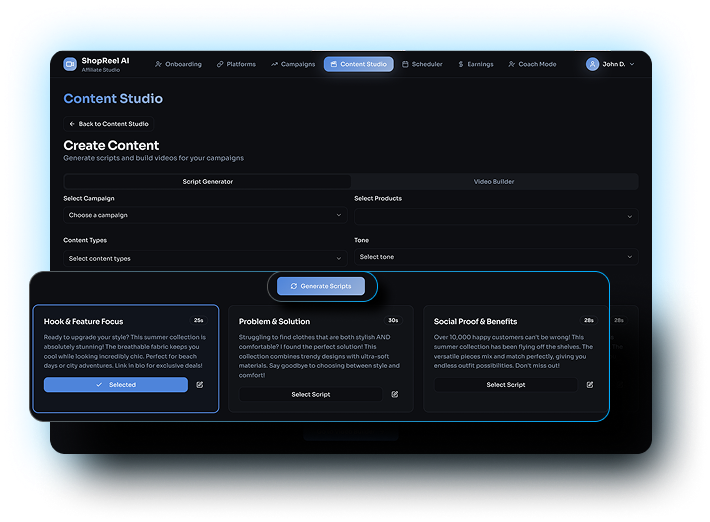Image resolution: width=710 pixels, height=522 pixels.
Task: Open Coach Mode from navigation
Action: pyautogui.click(x=532, y=64)
